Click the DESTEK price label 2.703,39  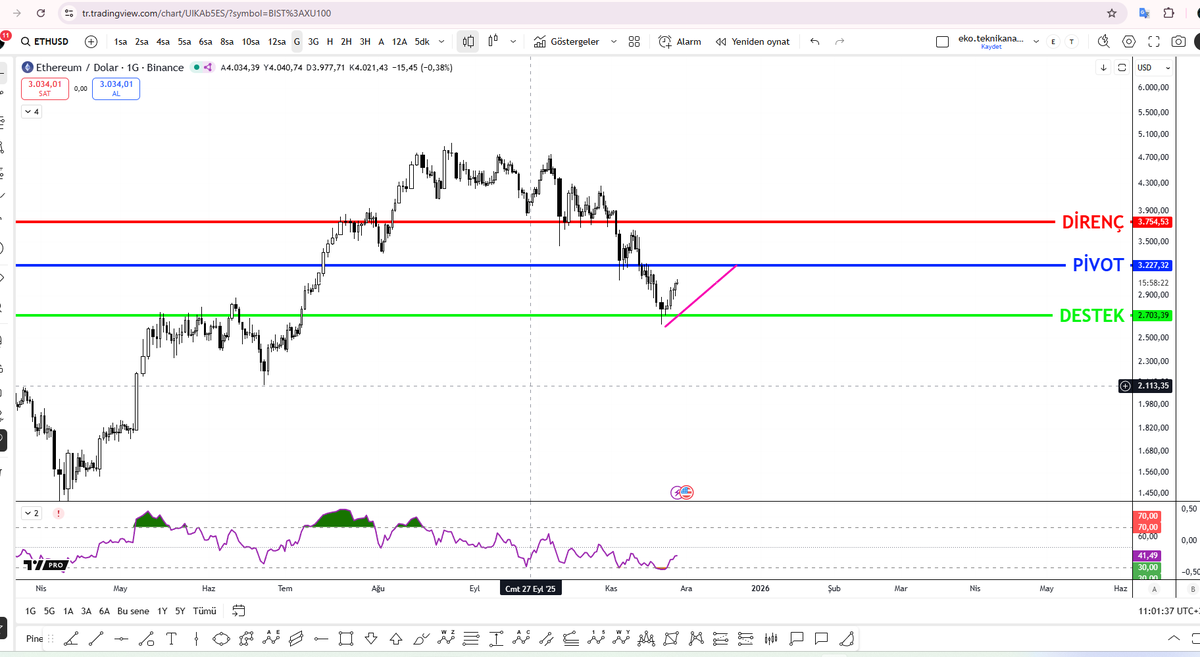tap(1152, 315)
